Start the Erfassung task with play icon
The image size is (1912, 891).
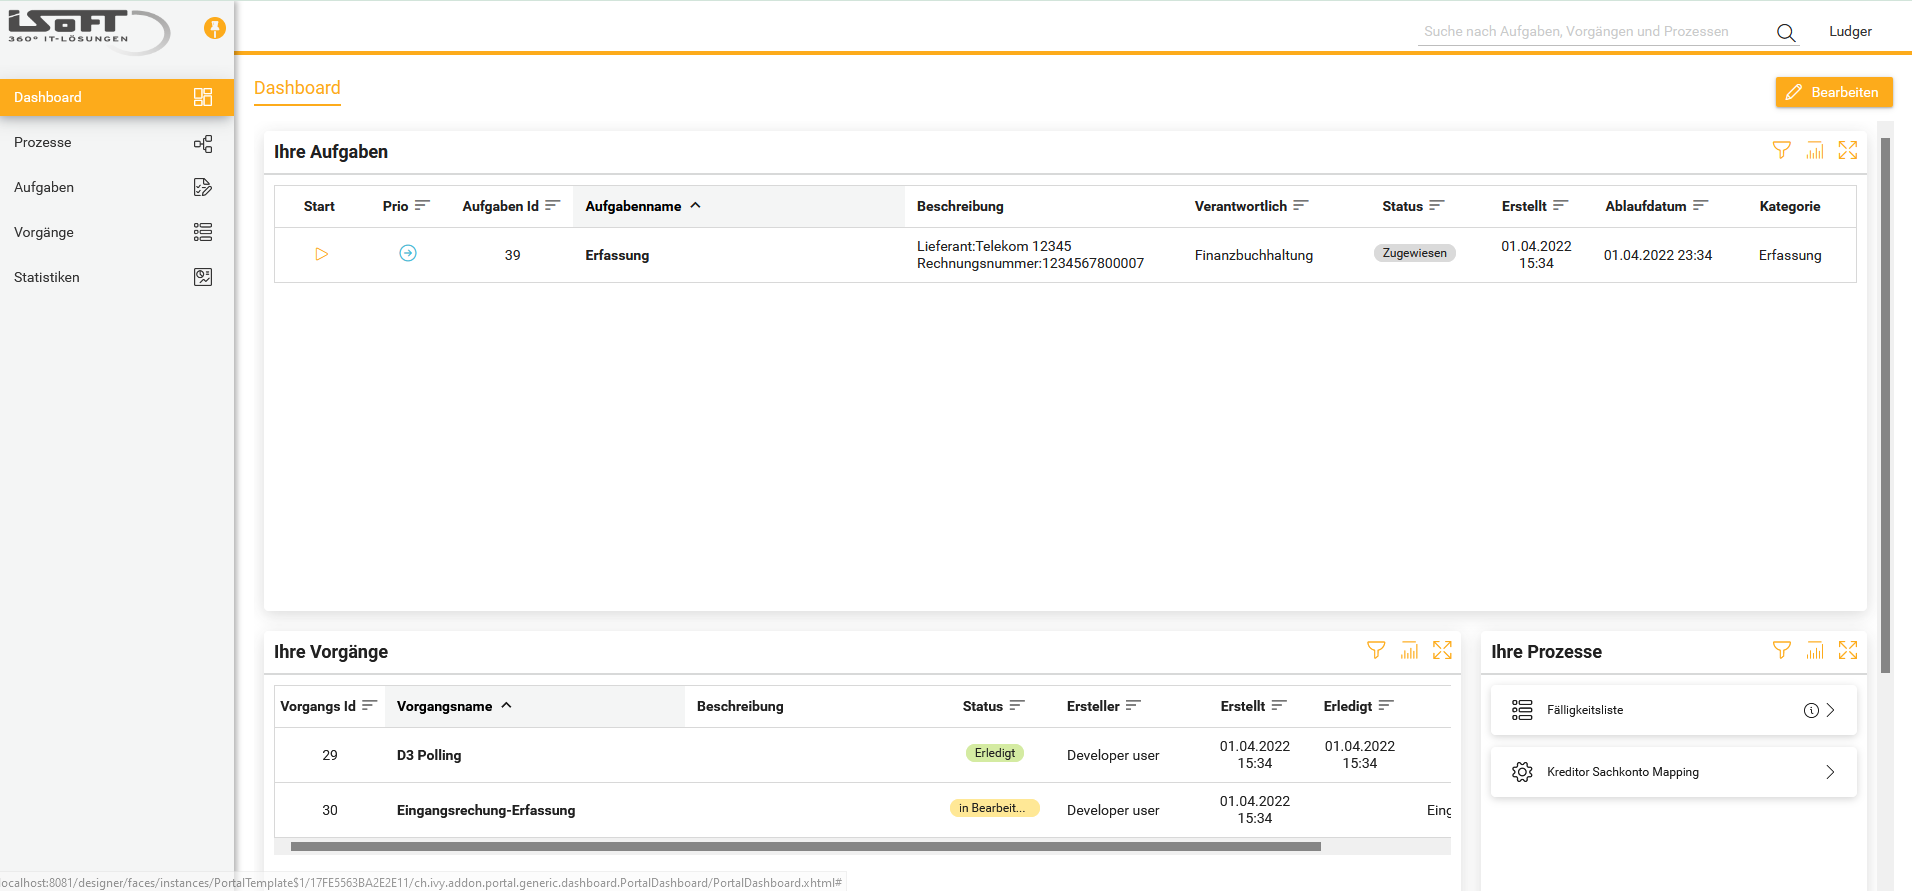[321, 254]
